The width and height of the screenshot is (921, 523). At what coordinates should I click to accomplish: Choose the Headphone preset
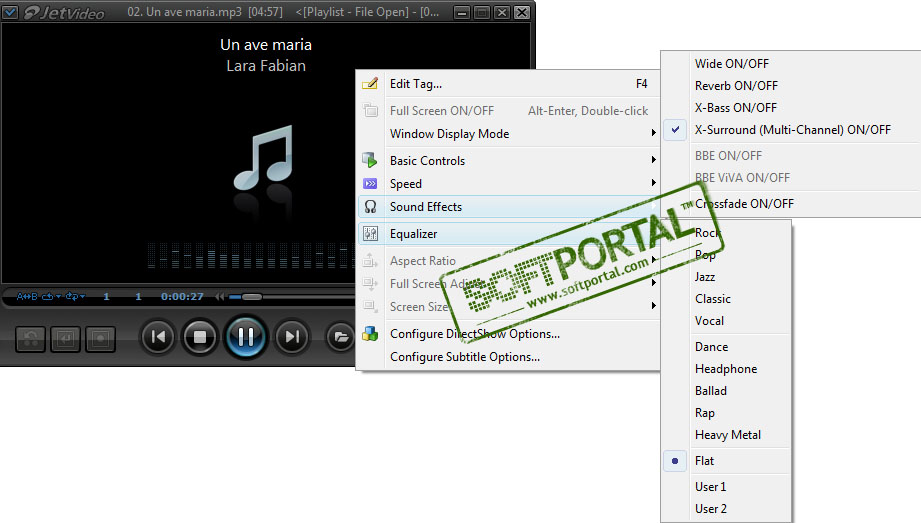[x=726, y=369]
